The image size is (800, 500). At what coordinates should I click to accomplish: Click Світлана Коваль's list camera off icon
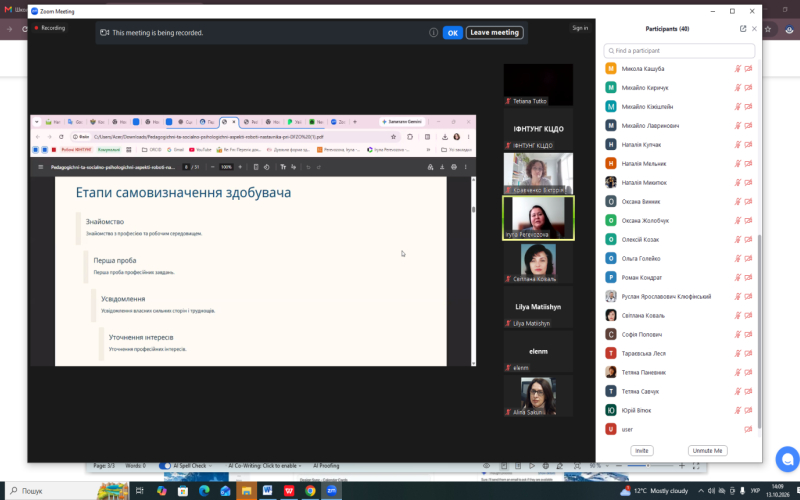coord(748,315)
